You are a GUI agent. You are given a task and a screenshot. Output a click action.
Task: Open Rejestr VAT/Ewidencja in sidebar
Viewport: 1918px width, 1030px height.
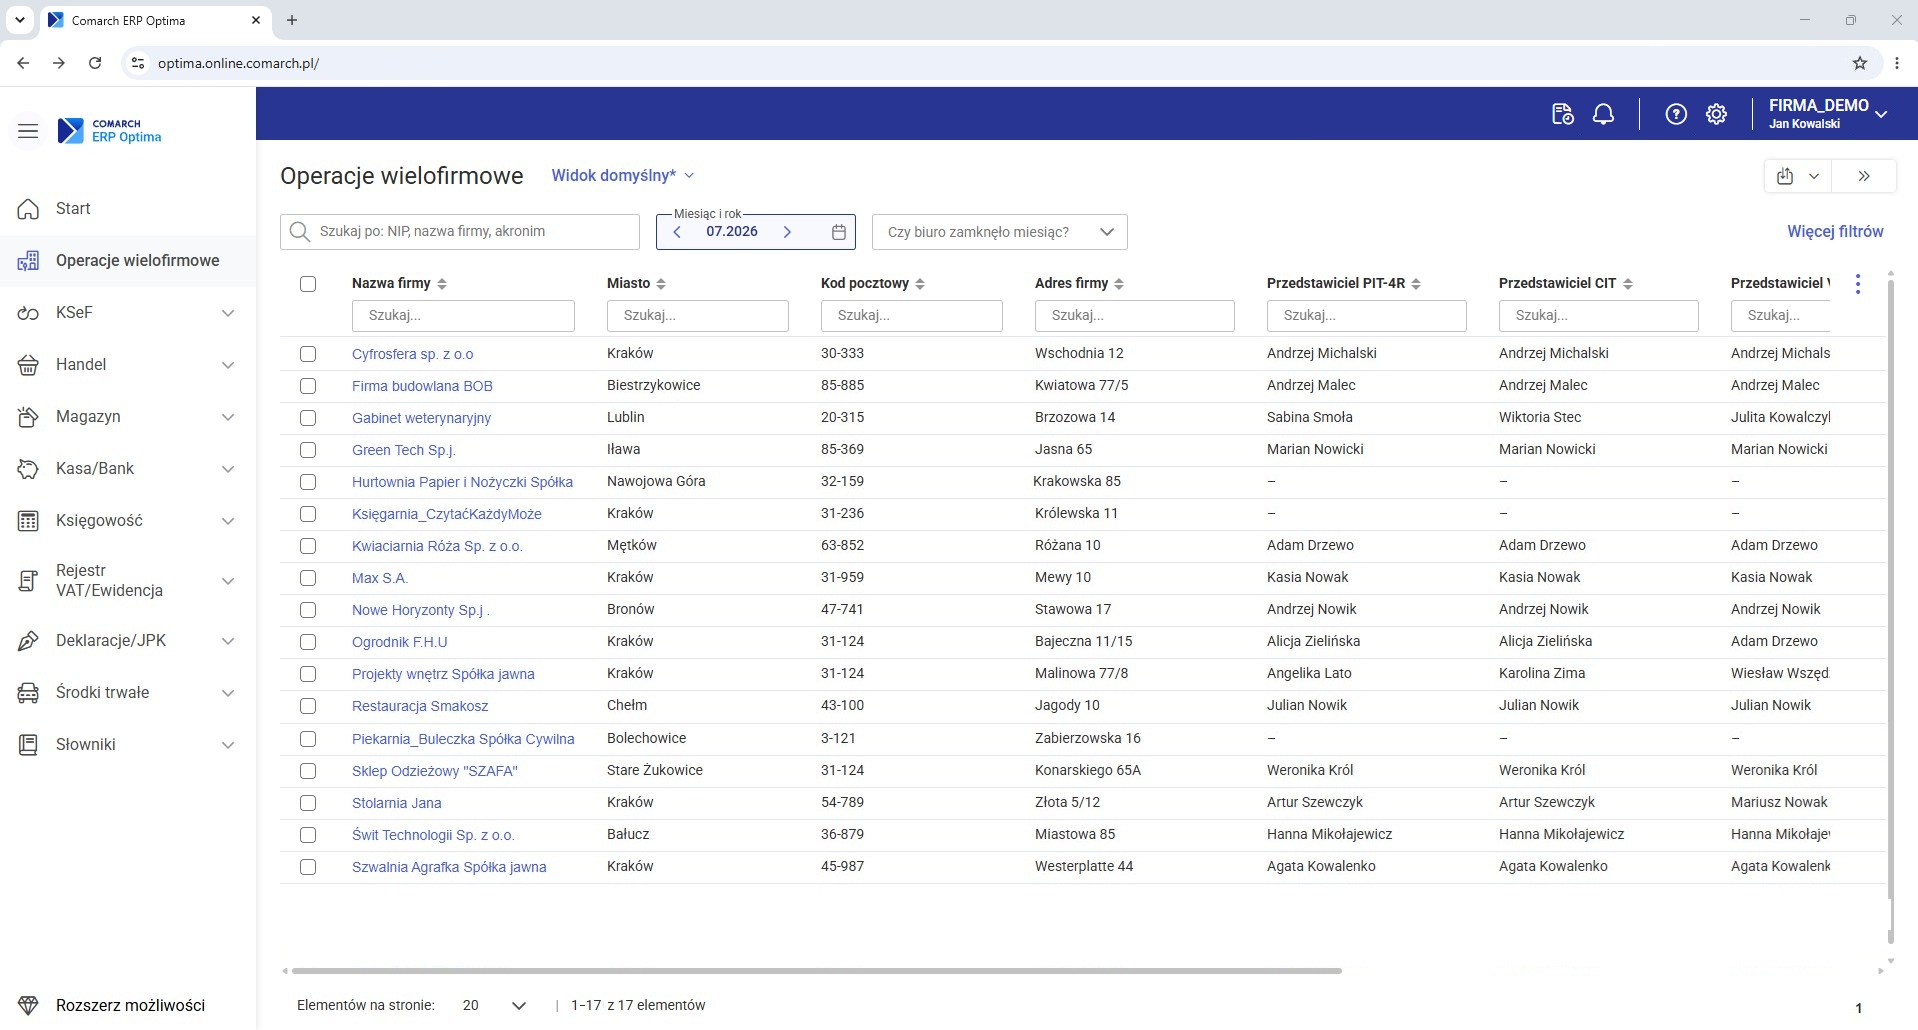[128, 581]
